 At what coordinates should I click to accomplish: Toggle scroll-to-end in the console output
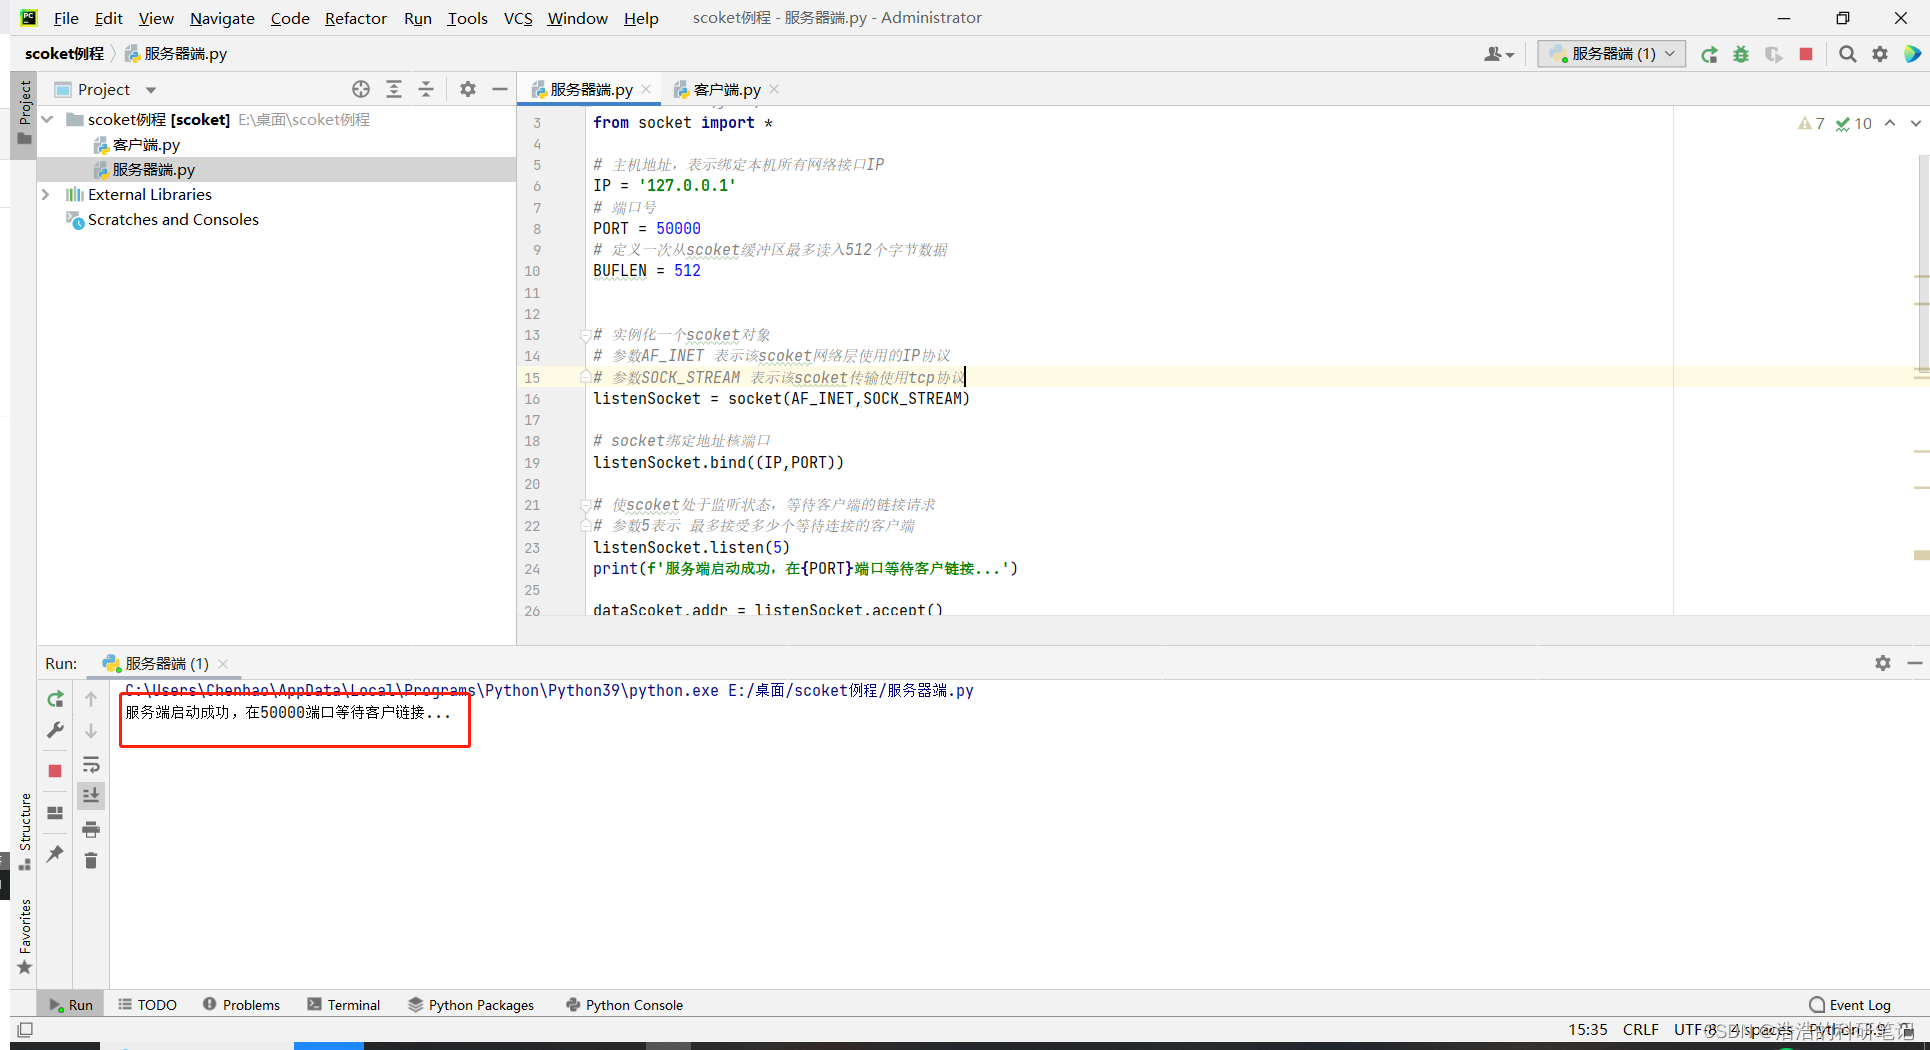(x=91, y=795)
